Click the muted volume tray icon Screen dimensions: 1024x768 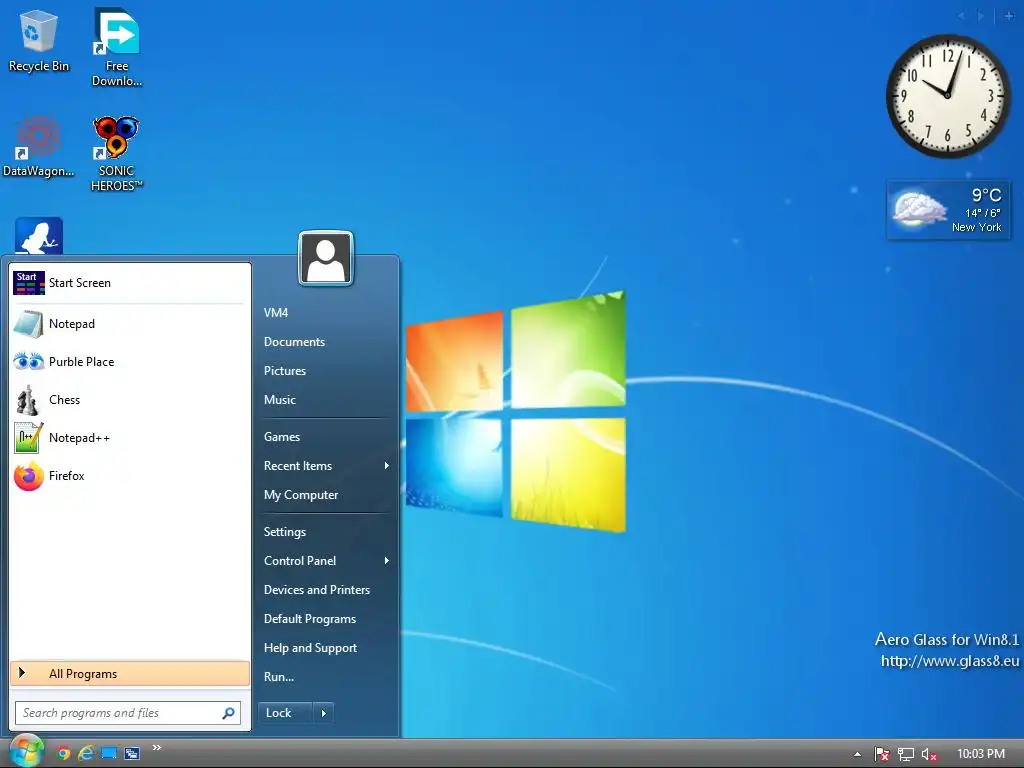tap(929, 754)
